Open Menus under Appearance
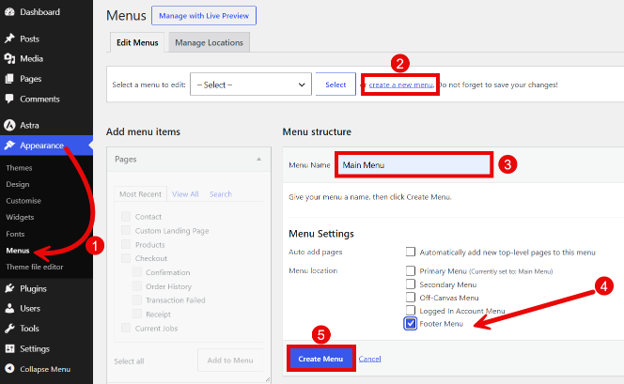 [x=18, y=251]
